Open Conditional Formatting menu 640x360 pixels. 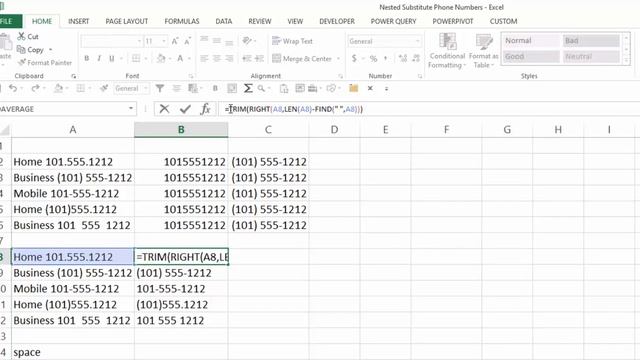447,51
